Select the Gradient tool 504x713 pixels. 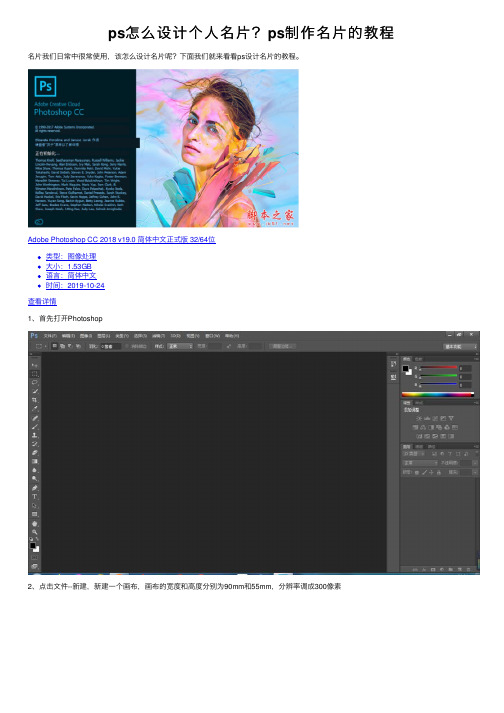(35, 461)
